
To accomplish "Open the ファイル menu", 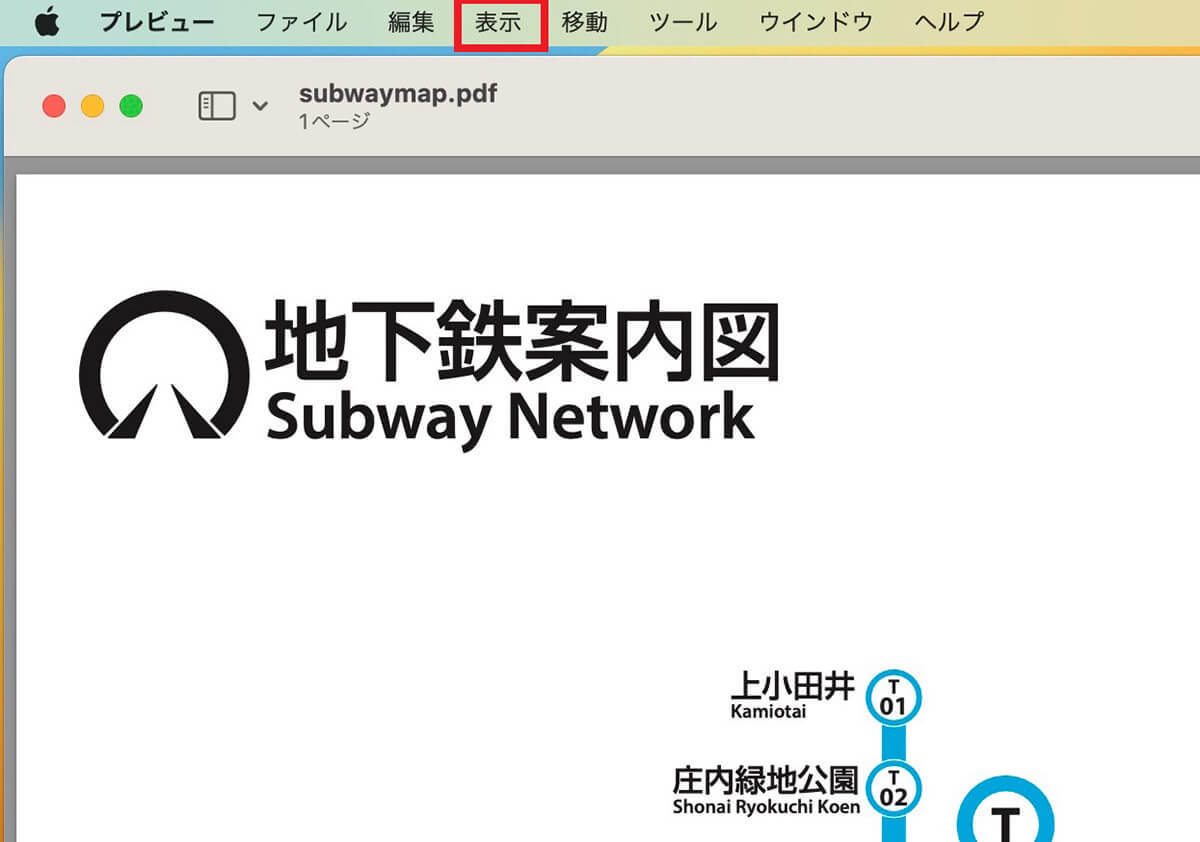I will [302, 22].
